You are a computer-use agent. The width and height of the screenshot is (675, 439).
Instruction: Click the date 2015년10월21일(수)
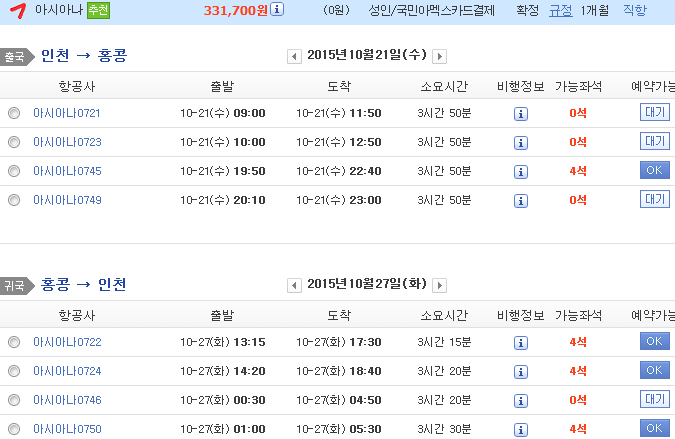[x=367, y=55]
